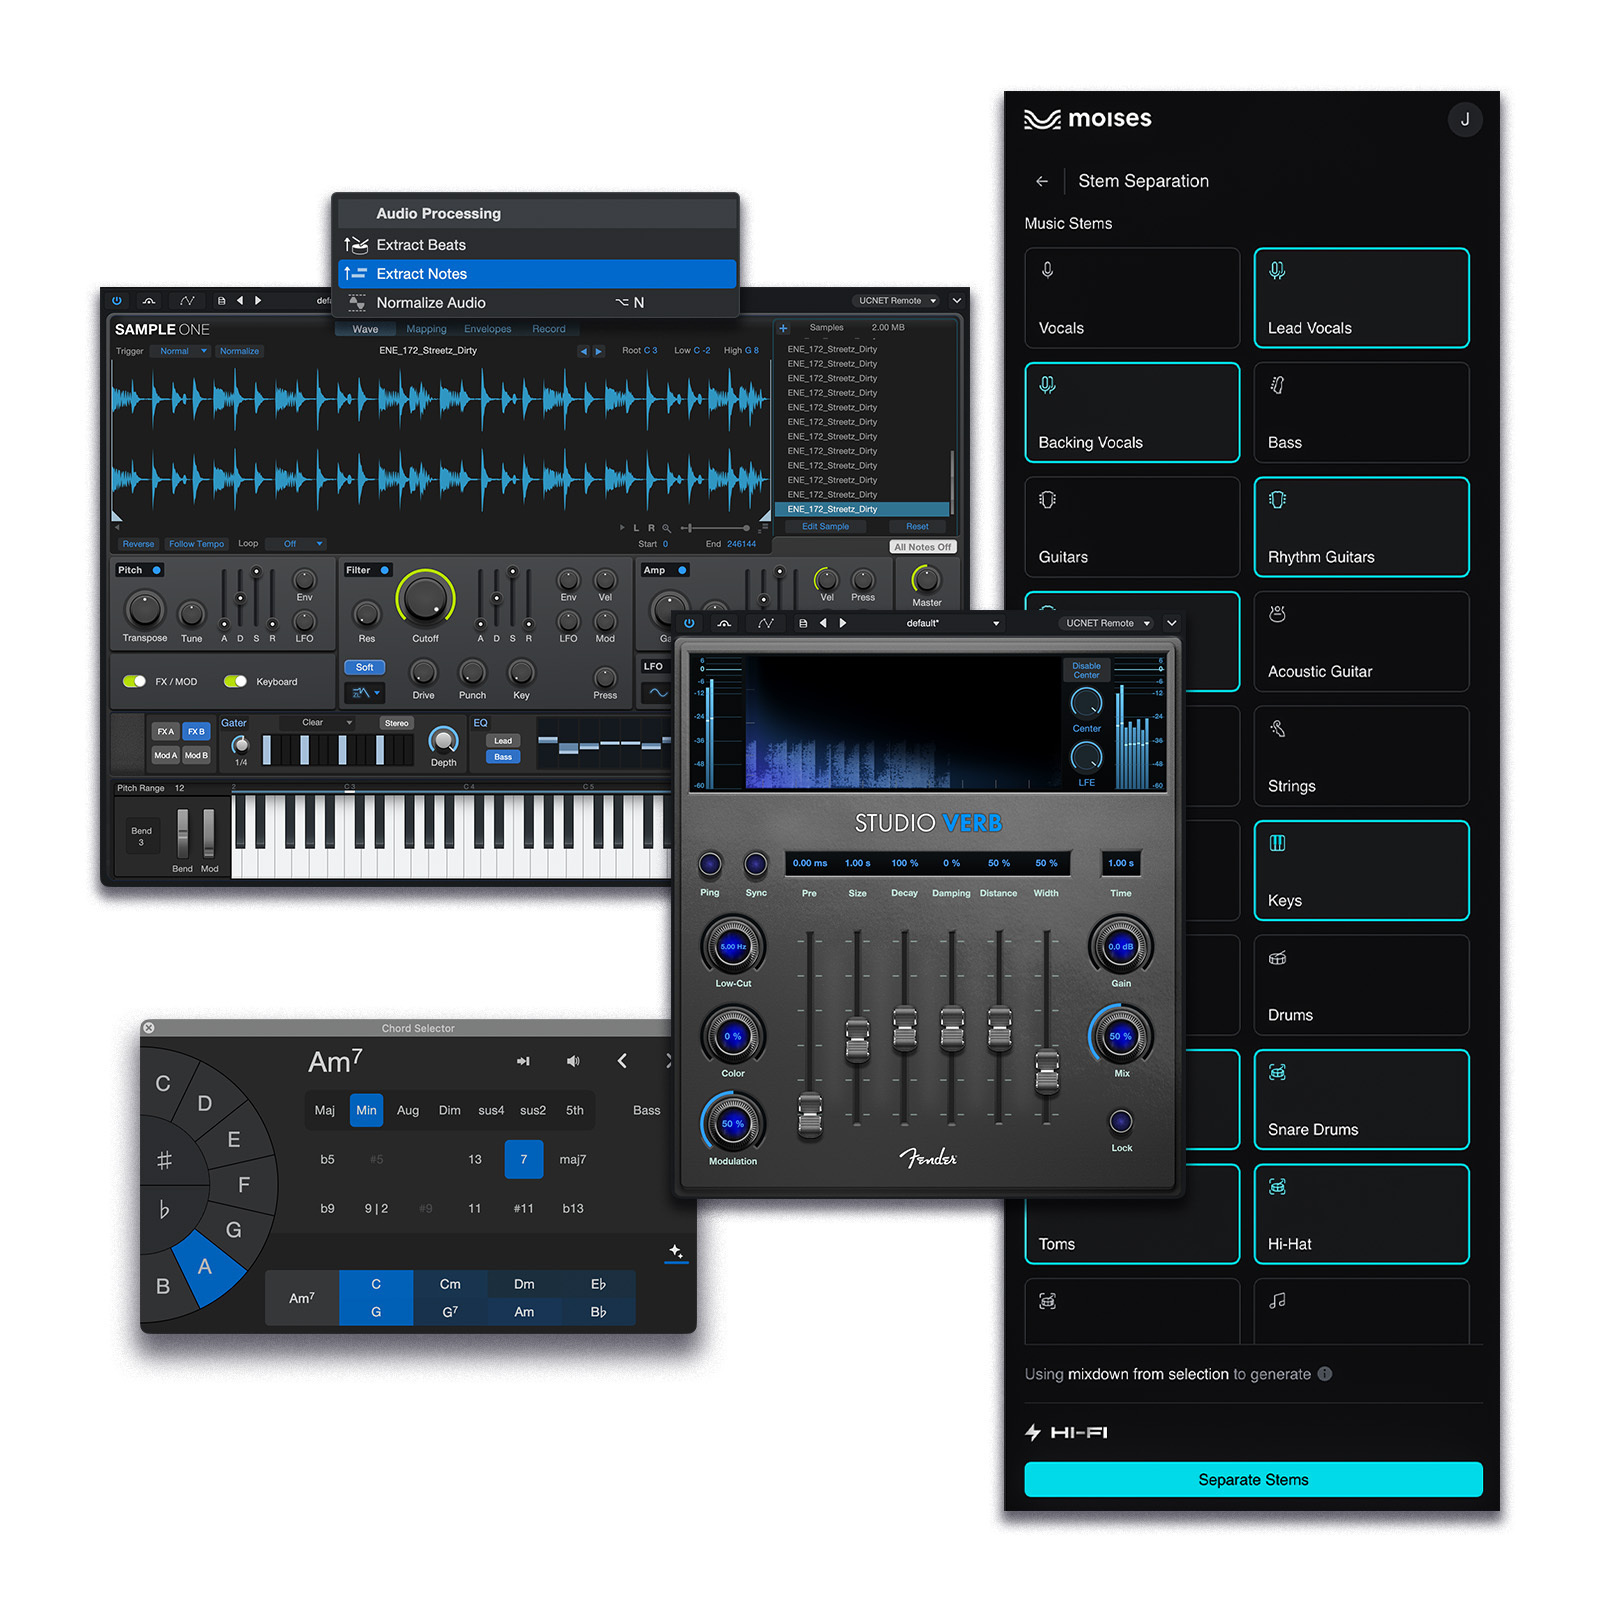Toggle the Keyboard switch
The height and width of the screenshot is (1600, 1600).
(235, 681)
